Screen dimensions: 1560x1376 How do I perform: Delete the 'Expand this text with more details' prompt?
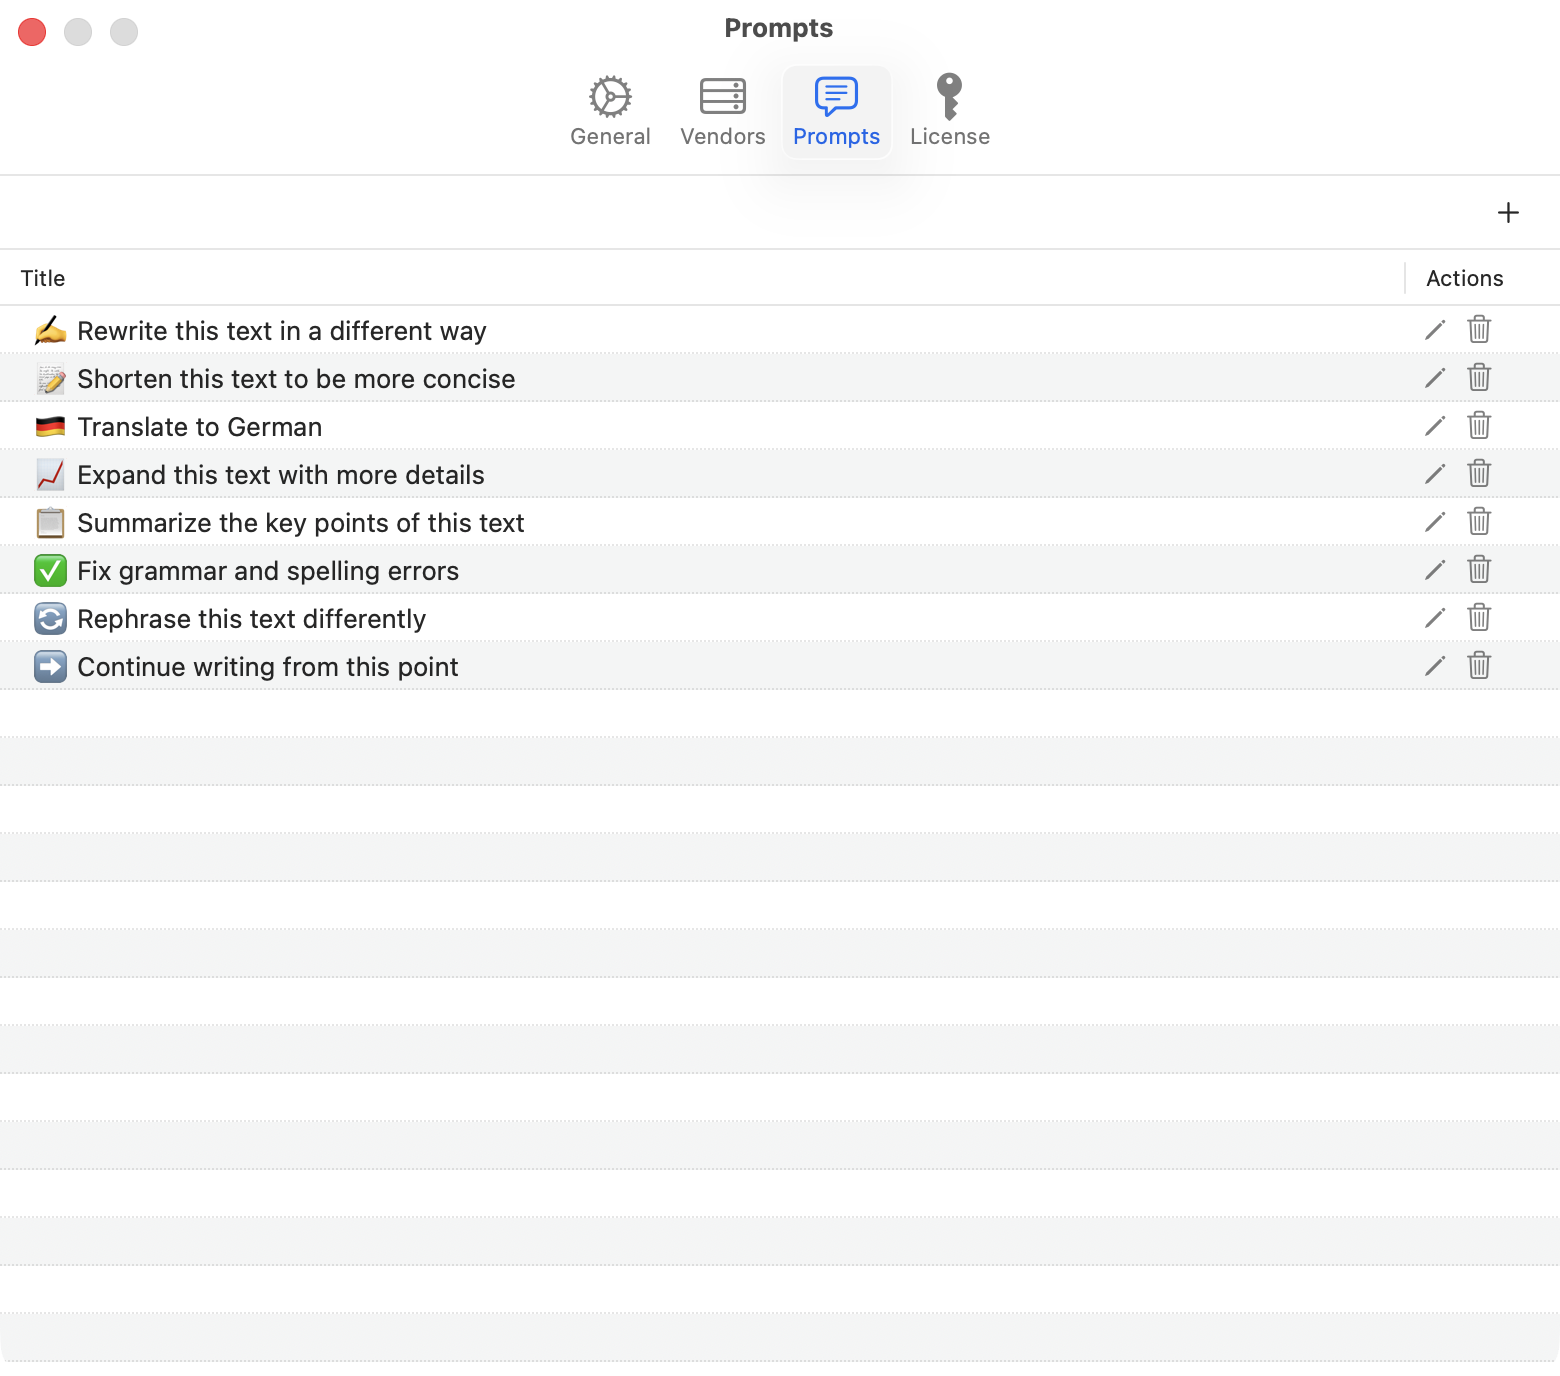1479,474
